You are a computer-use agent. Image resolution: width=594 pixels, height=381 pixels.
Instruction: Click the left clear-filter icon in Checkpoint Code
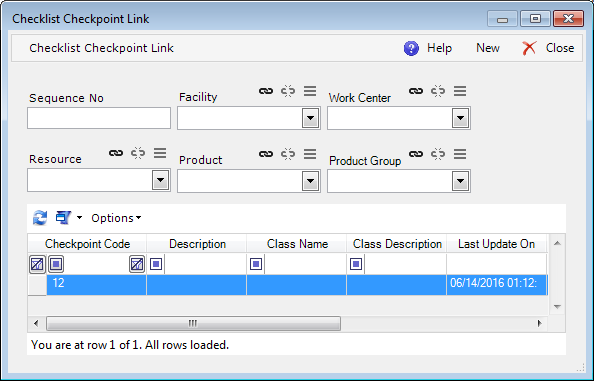coord(37,264)
